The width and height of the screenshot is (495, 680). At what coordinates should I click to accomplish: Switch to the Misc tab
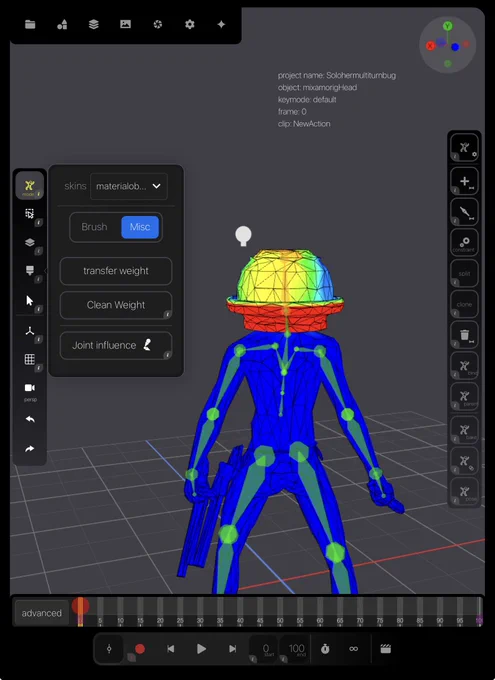[x=140, y=227]
